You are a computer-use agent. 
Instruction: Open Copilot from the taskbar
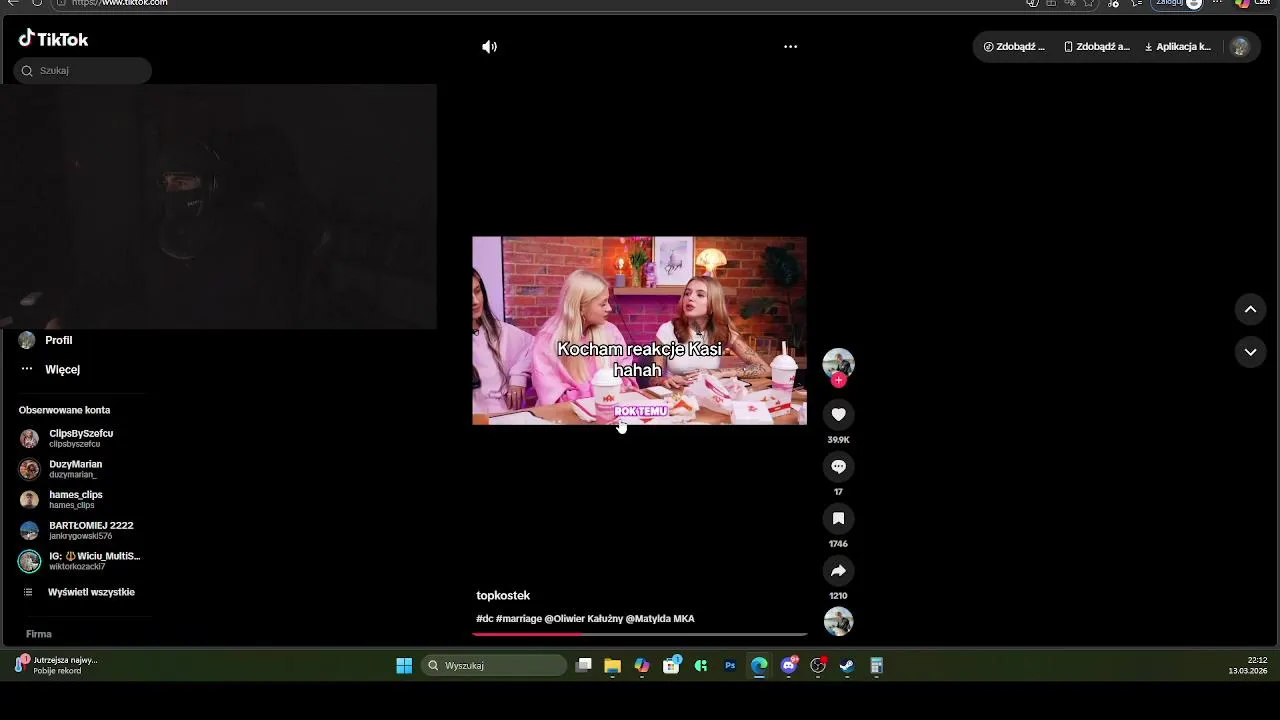pyautogui.click(x=642, y=666)
